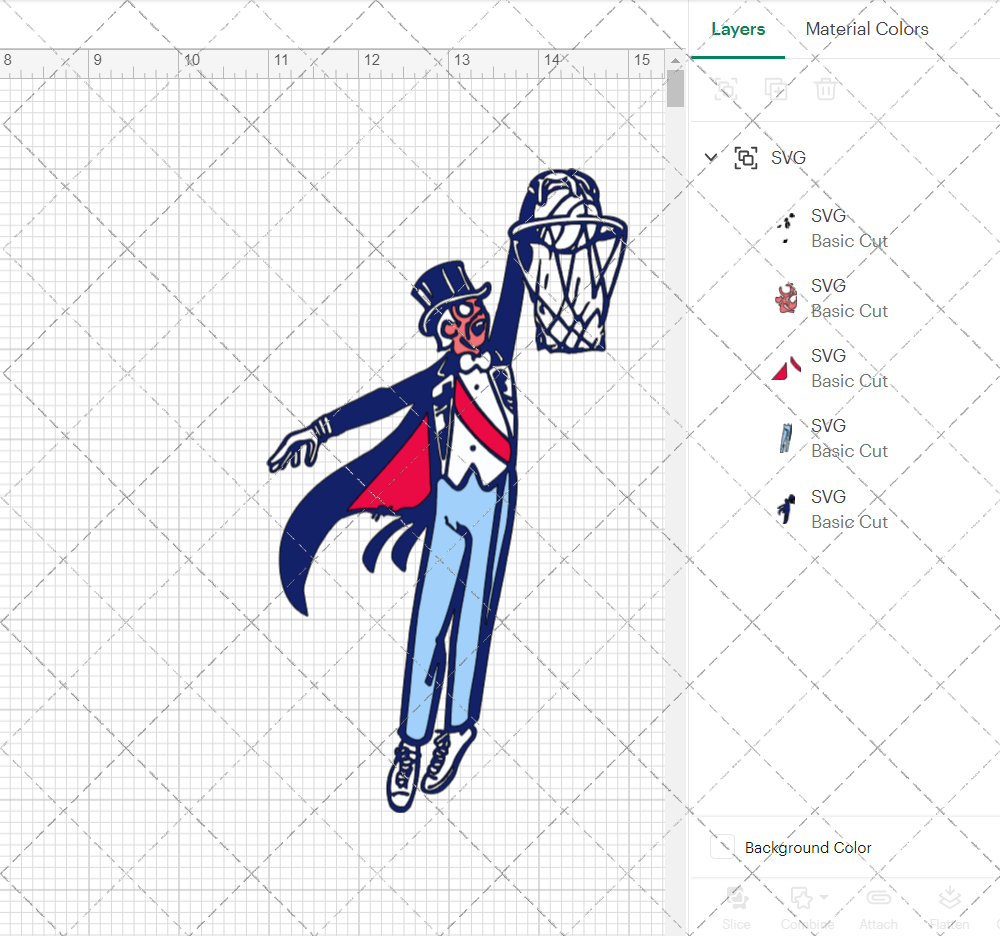This screenshot has height=936, width=1000.
Task: Collapse the SVG group chevron
Action: pos(710,157)
